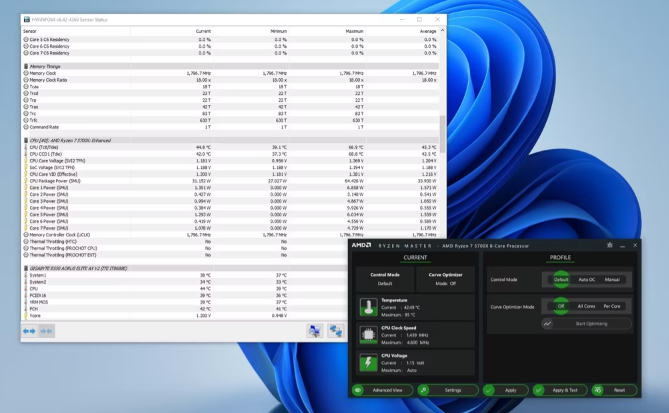669x413 pixels.
Task: Click the Apply & Test button
Action: click(x=560, y=390)
